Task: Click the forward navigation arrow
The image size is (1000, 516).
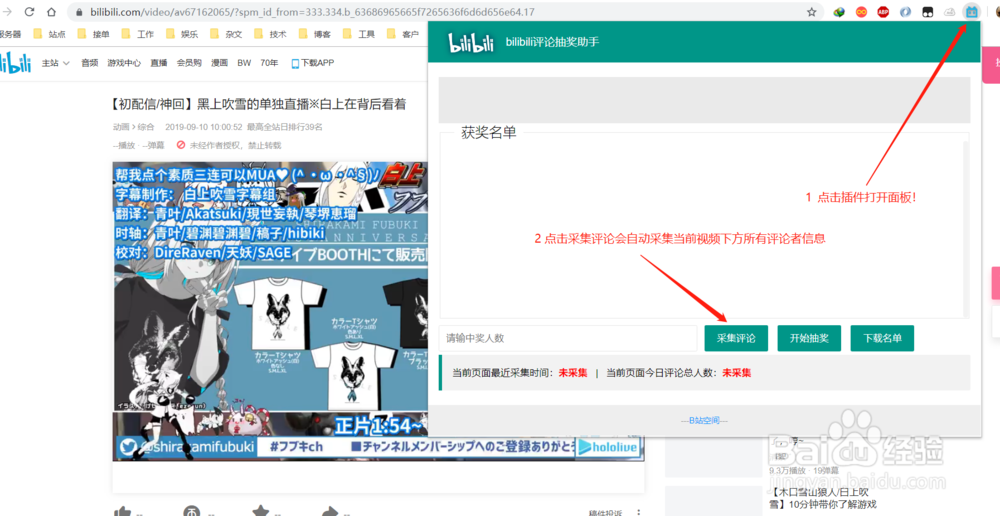Action: click(8, 11)
